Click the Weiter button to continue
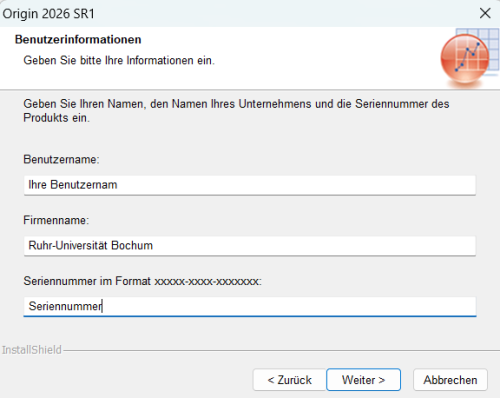Viewport: 500px width, 398px height. pos(363,380)
